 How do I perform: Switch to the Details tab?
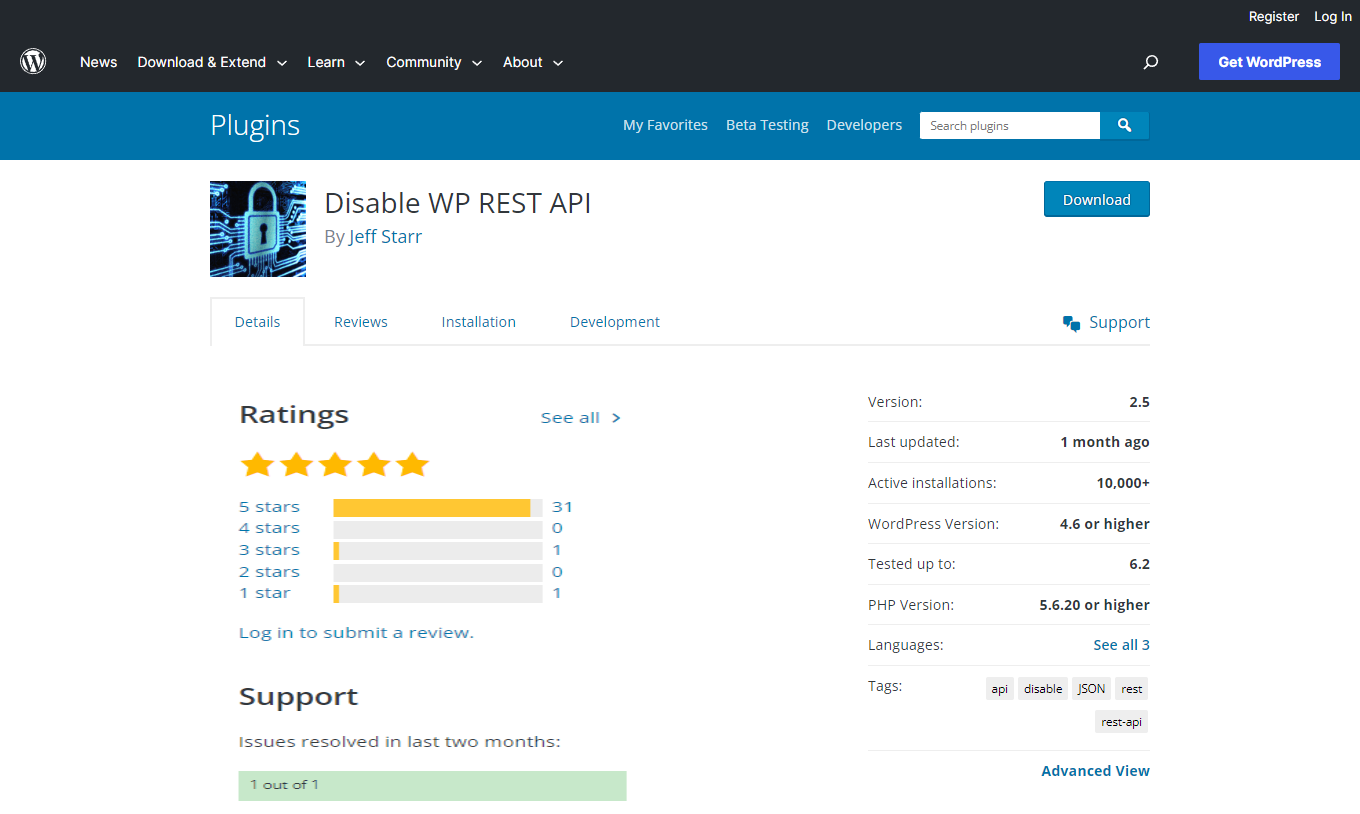257,322
